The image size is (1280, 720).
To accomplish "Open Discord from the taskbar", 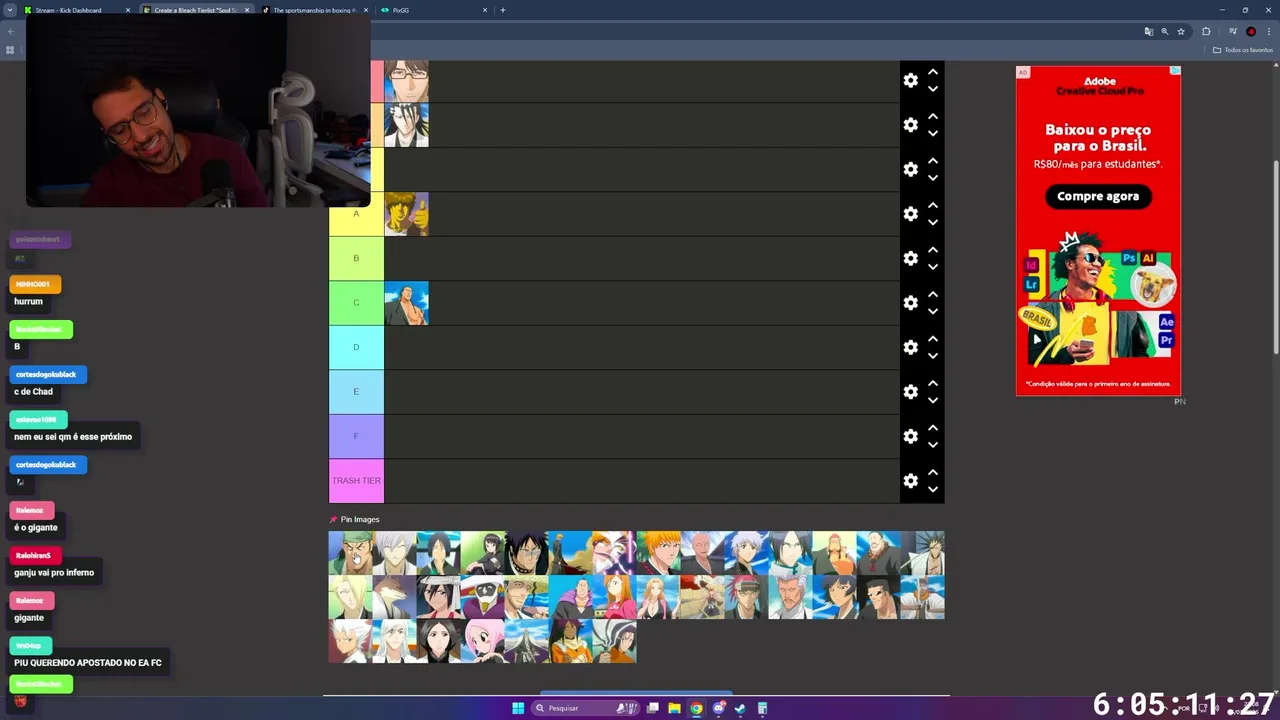I will point(718,708).
